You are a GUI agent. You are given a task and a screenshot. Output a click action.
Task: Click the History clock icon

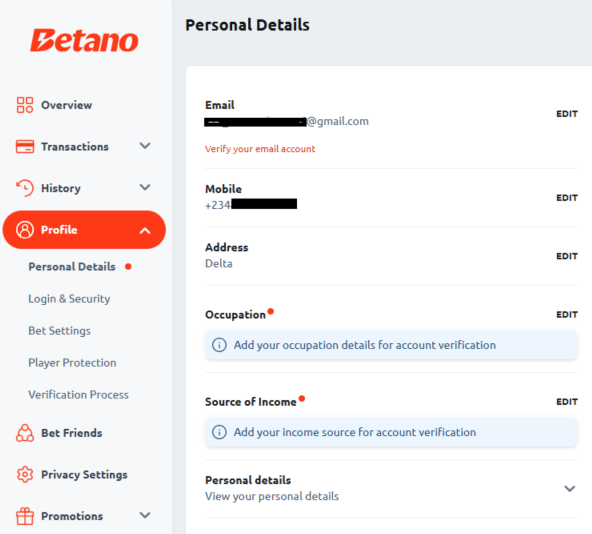pos(25,188)
